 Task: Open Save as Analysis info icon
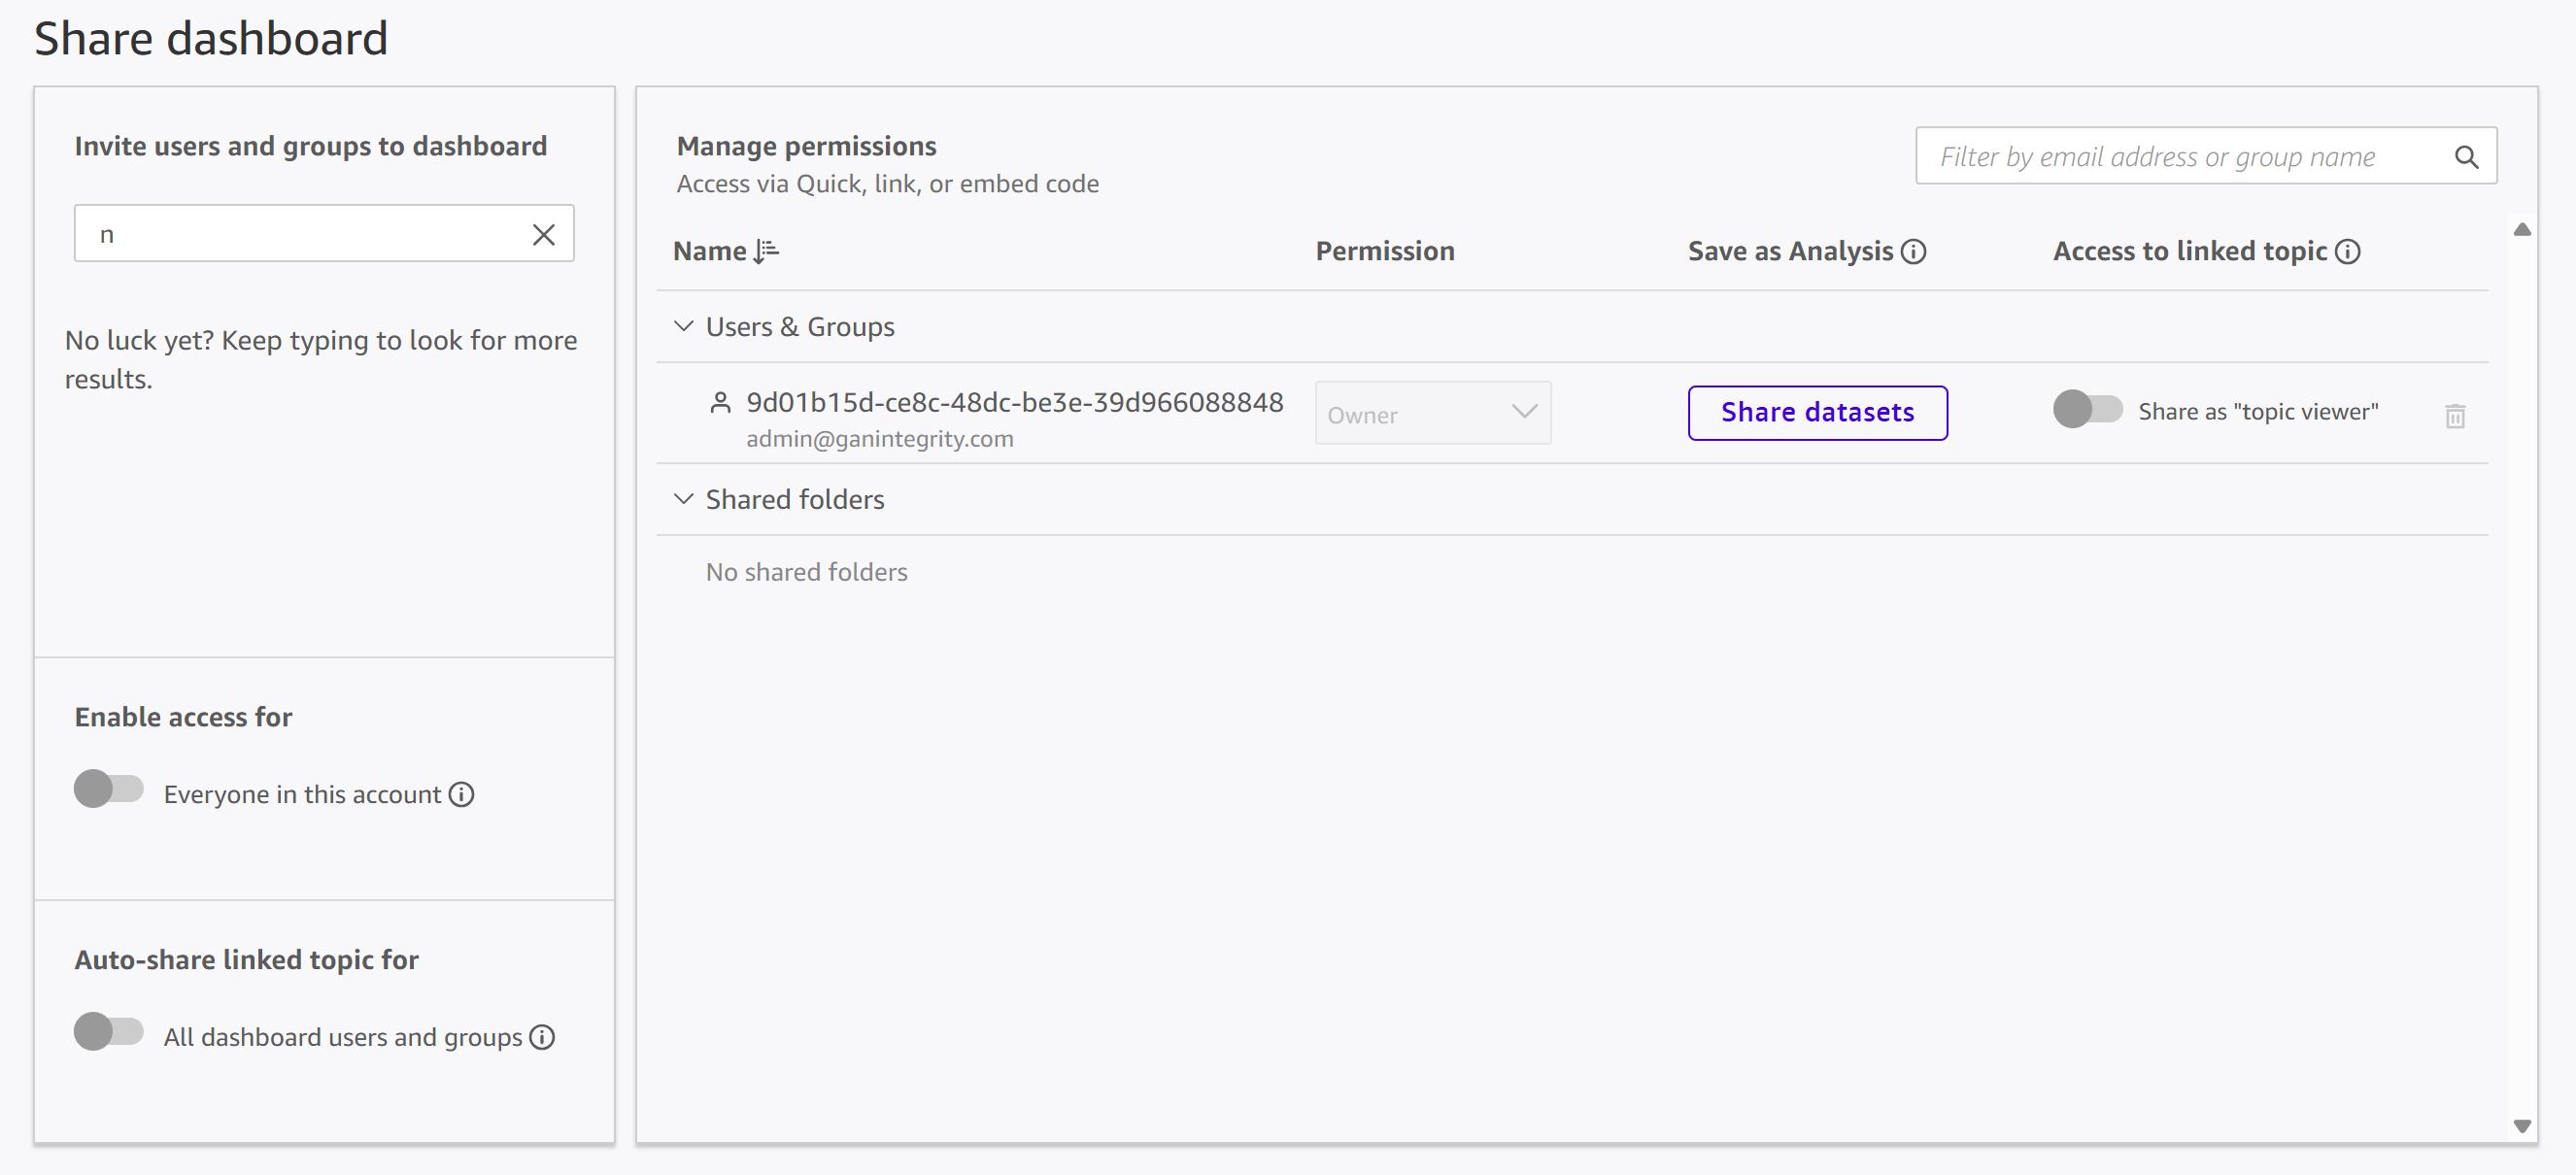(x=1913, y=251)
